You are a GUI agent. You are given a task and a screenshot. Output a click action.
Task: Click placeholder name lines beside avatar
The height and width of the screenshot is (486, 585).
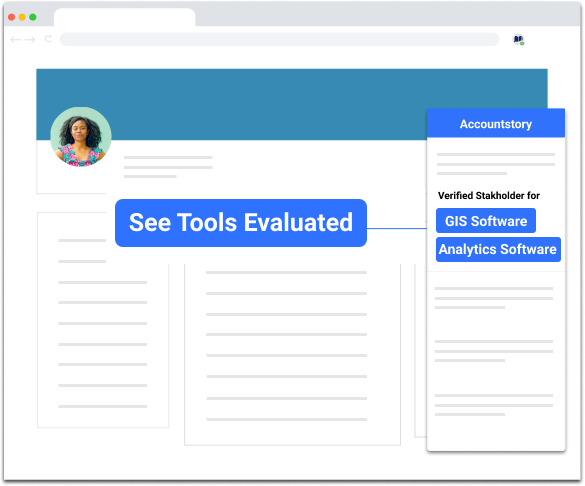tap(168, 167)
